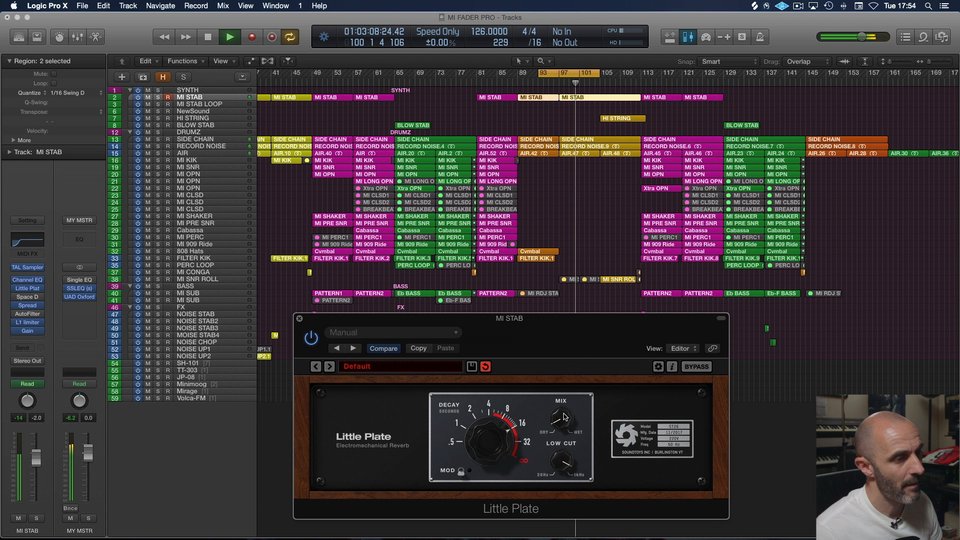
Task: Click the duplicate track icon
Action: click(143, 77)
